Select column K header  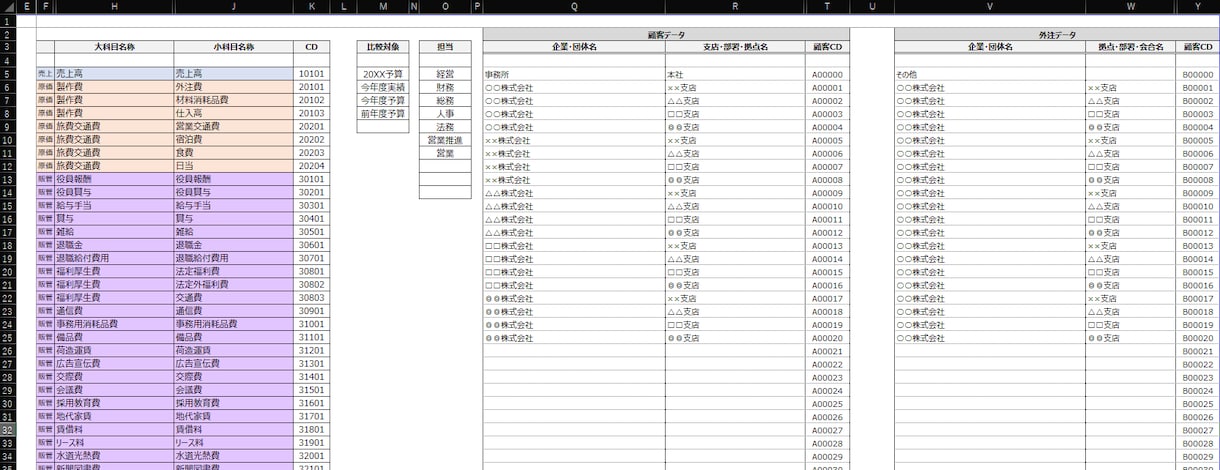coord(311,7)
